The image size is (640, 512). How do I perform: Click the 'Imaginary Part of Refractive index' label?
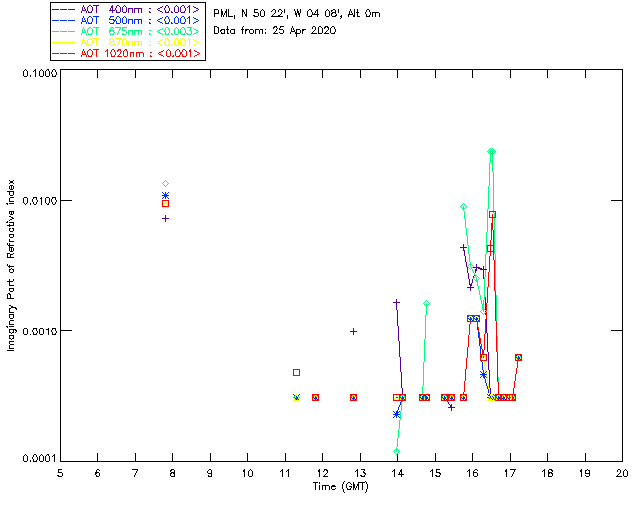click(11, 265)
